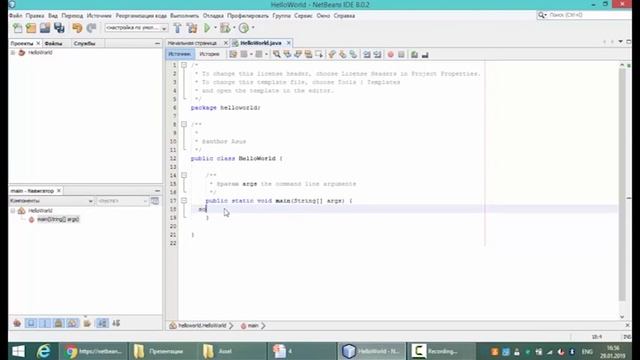Click the Save All toolbar icon

coord(59,28)
